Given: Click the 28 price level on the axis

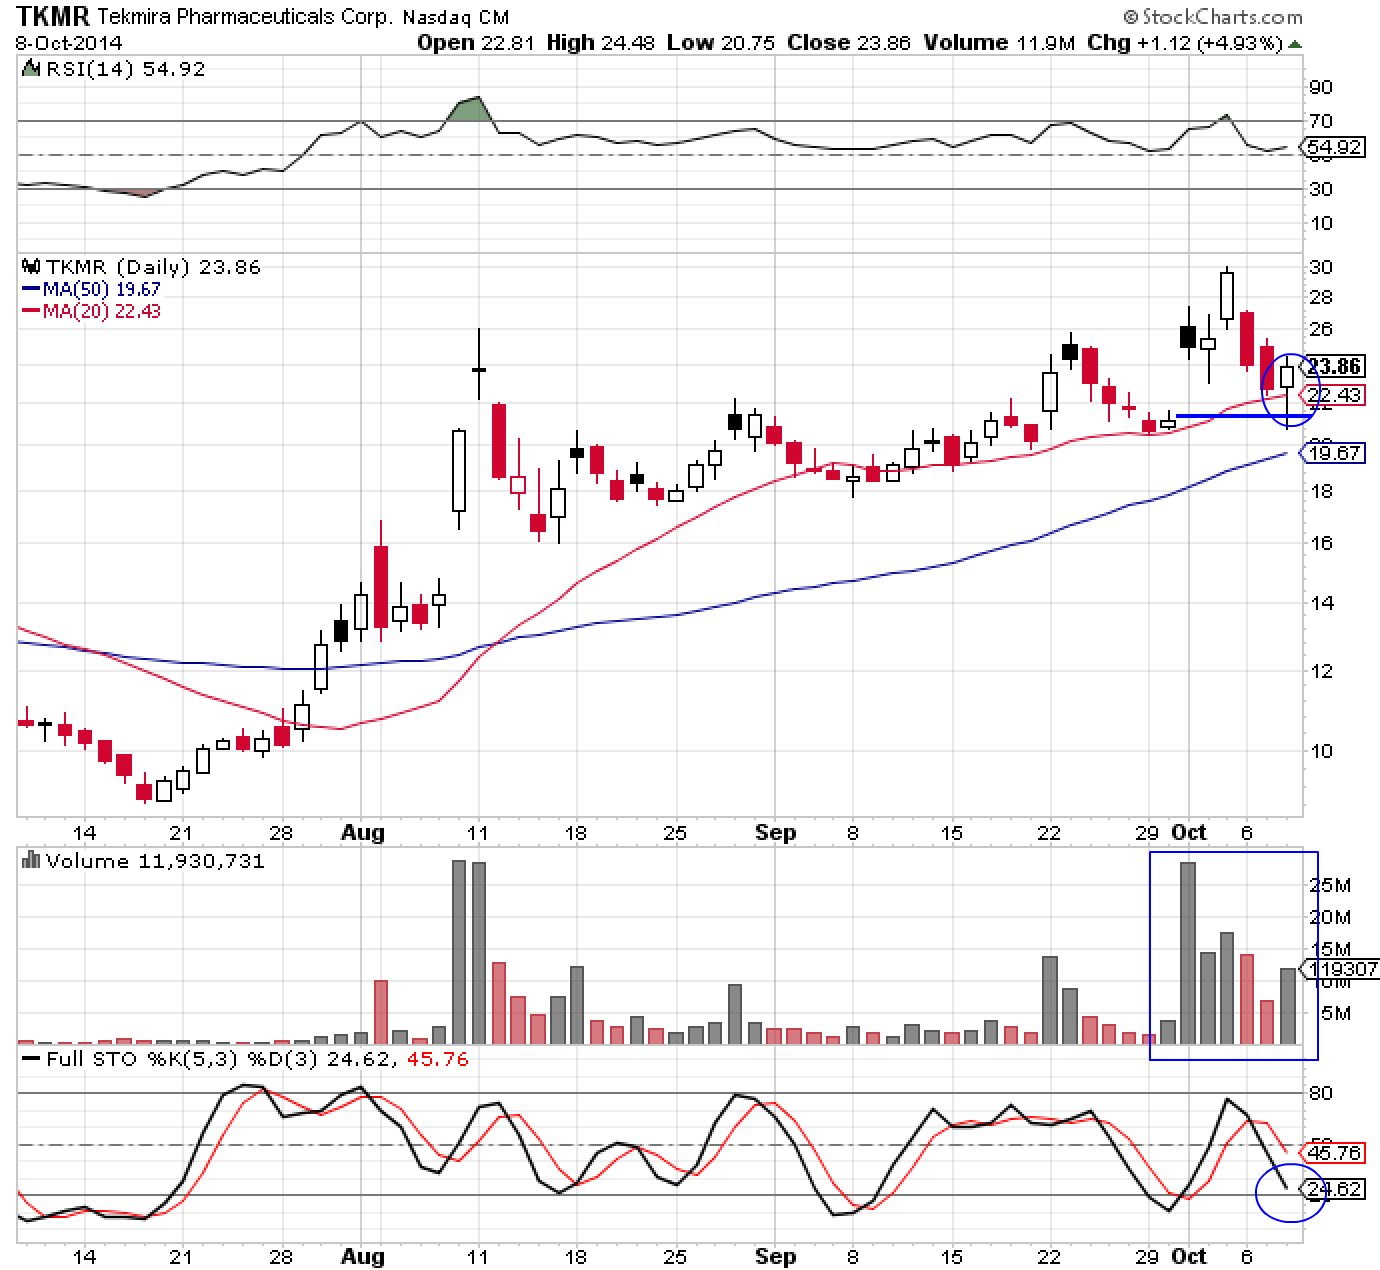Looking at the screenshot, I should point(1321,297).
